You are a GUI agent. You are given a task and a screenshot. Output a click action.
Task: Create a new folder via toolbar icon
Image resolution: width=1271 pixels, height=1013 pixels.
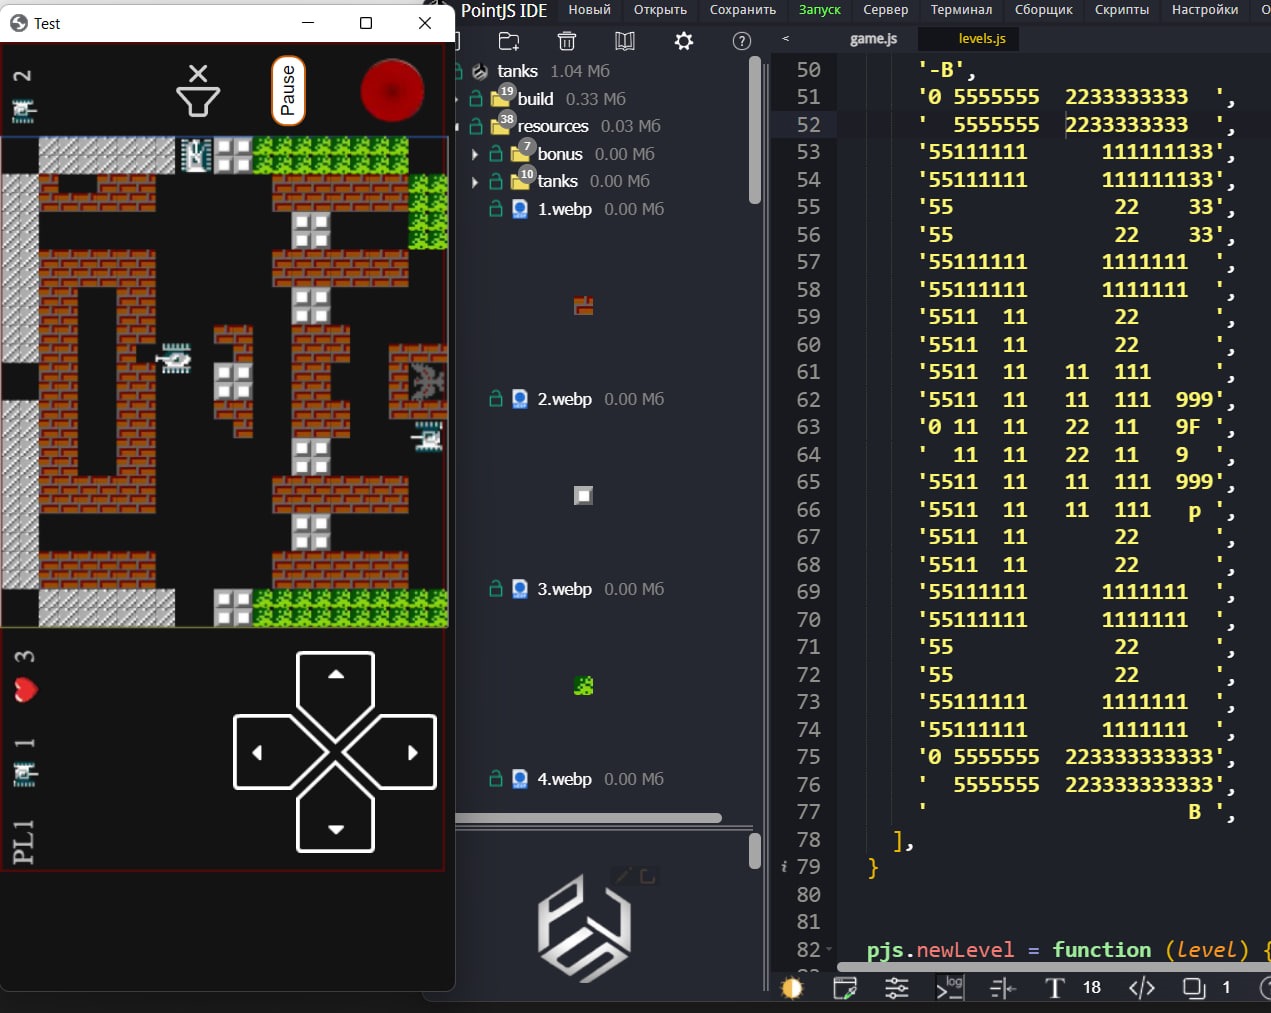pos(509,41)
